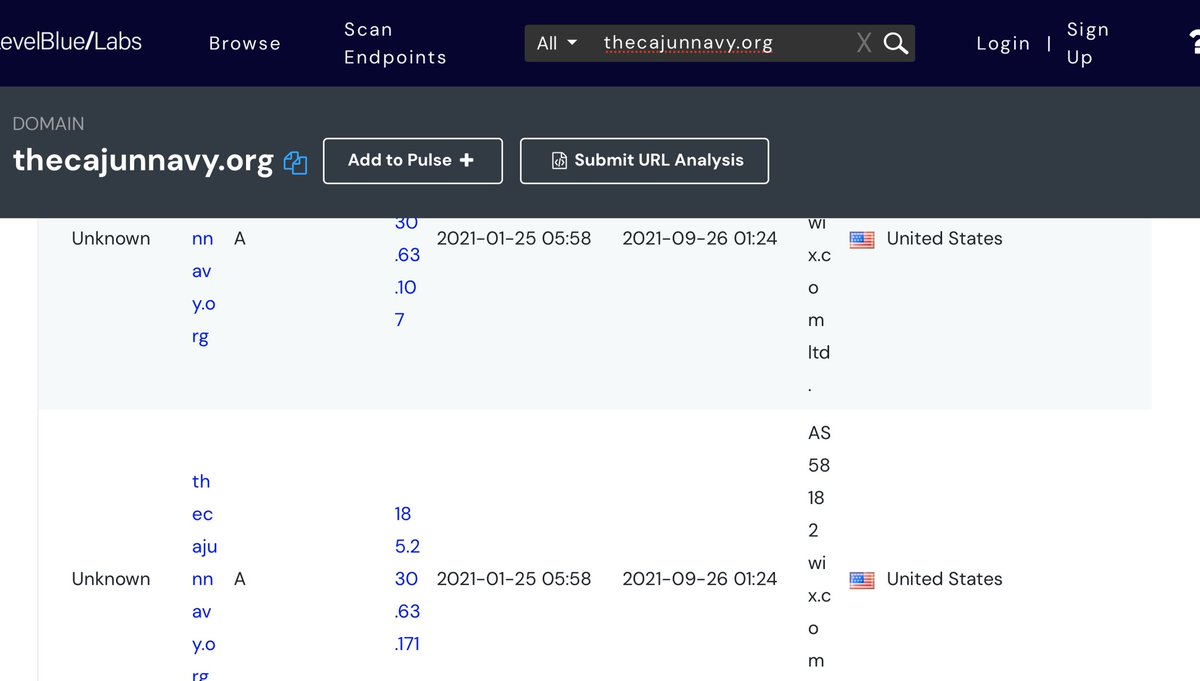Focus the search box containing thecajunnavy.org
Viewport: 1200px width, 681px height.
(720, 43)
